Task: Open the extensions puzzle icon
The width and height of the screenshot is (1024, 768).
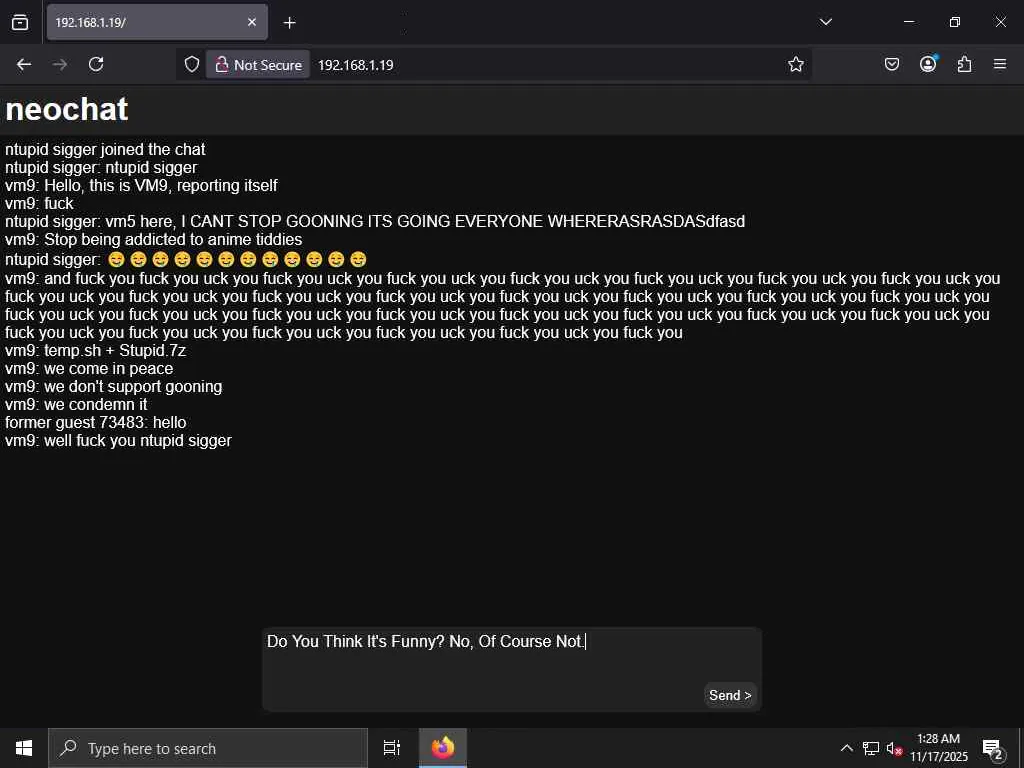Action: (964, 64)
